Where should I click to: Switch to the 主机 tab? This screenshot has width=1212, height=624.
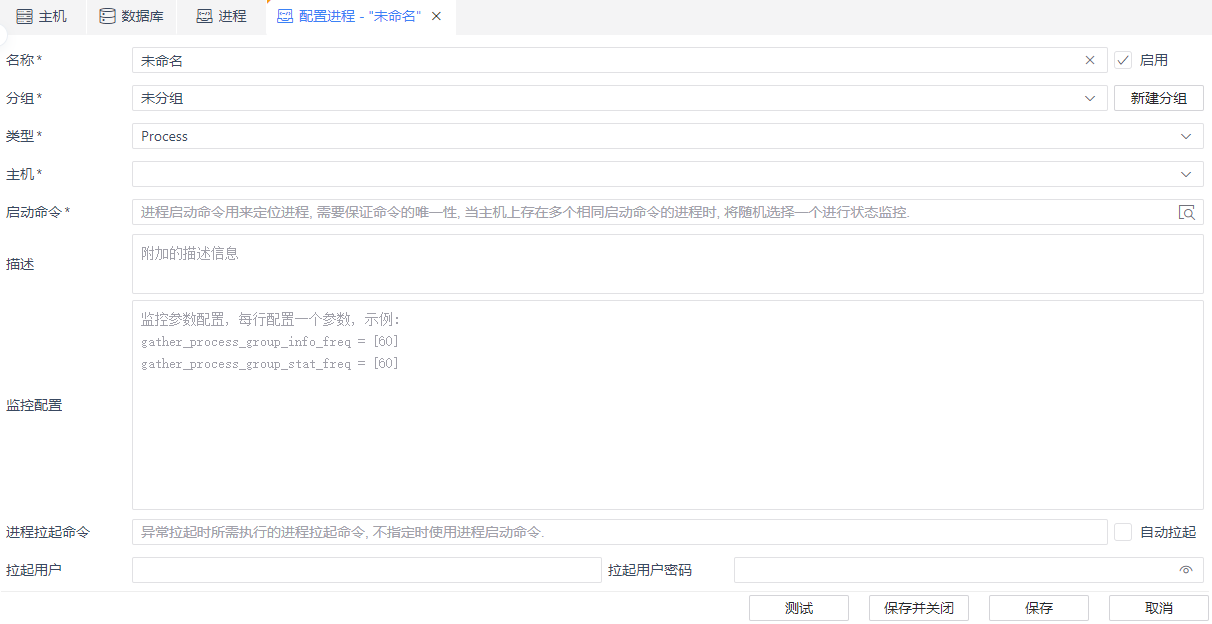(x=43, y=17)
